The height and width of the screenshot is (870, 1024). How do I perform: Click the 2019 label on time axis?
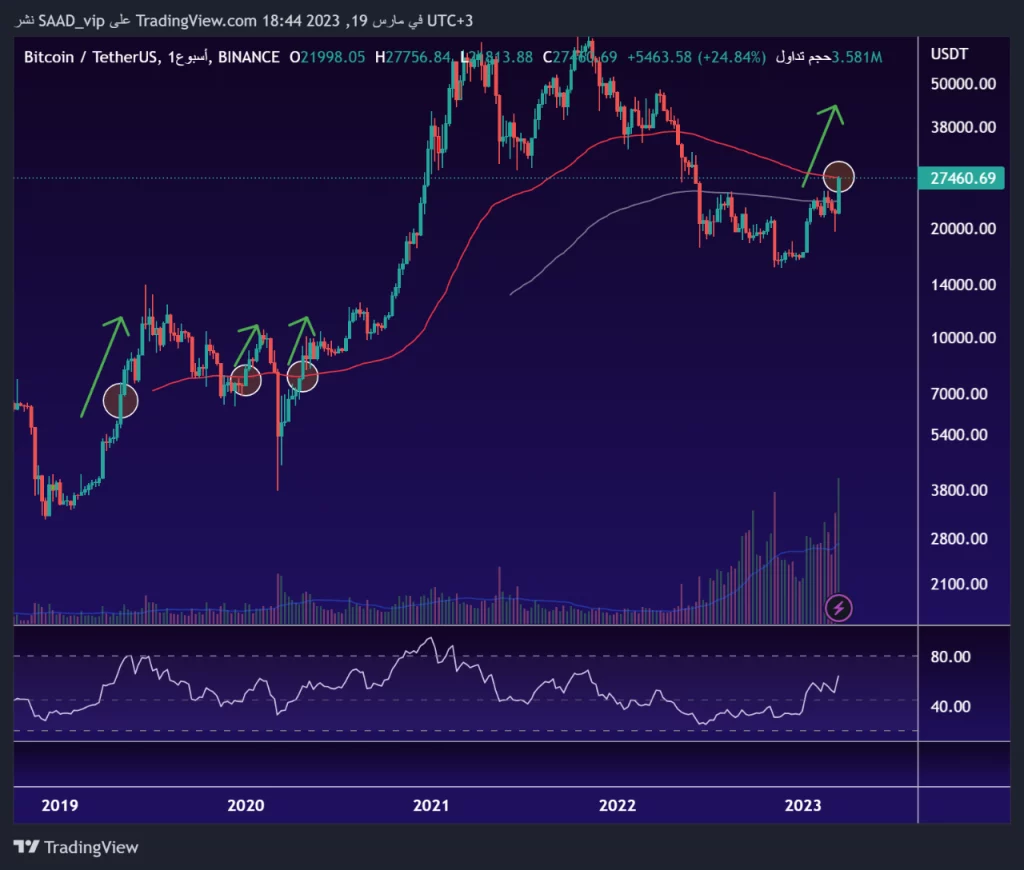coord(60,806)
